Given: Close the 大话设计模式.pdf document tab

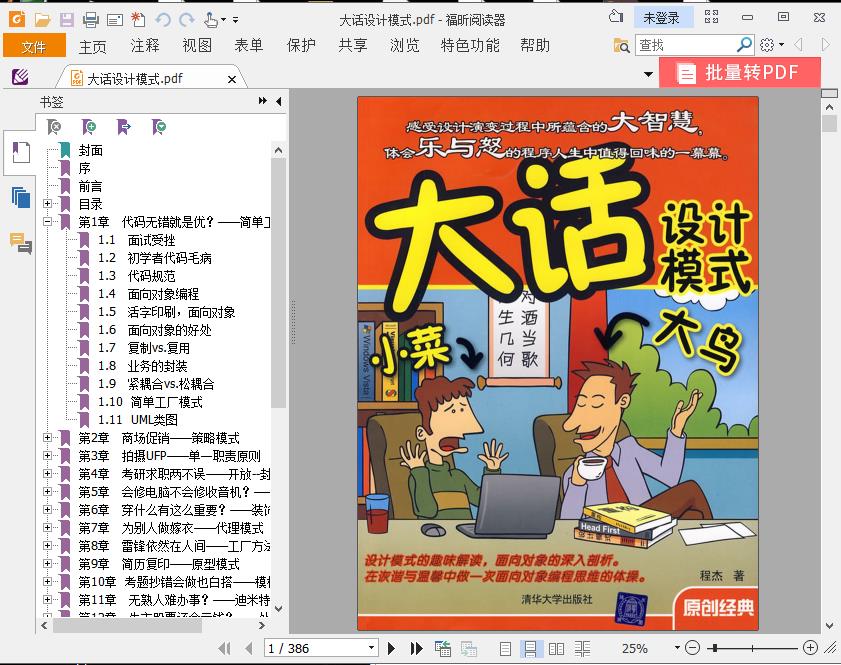Looking at the screenshot, I should (x=232, y=79).
